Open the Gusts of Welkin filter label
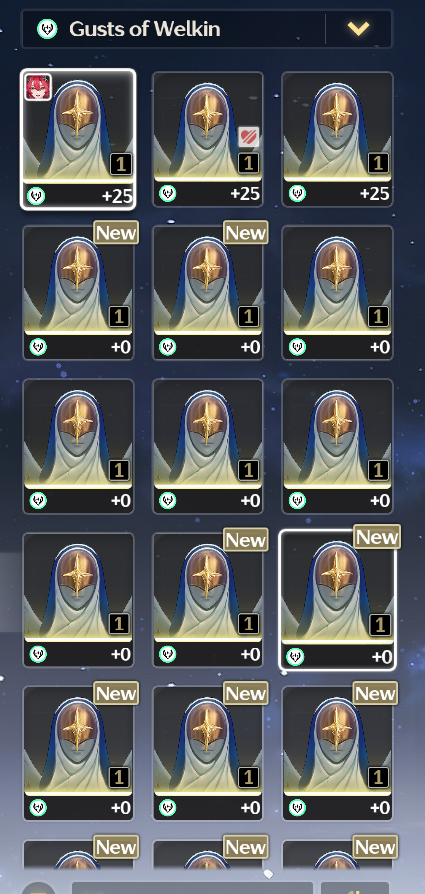425x894 pixels. [x=144, y=29]
